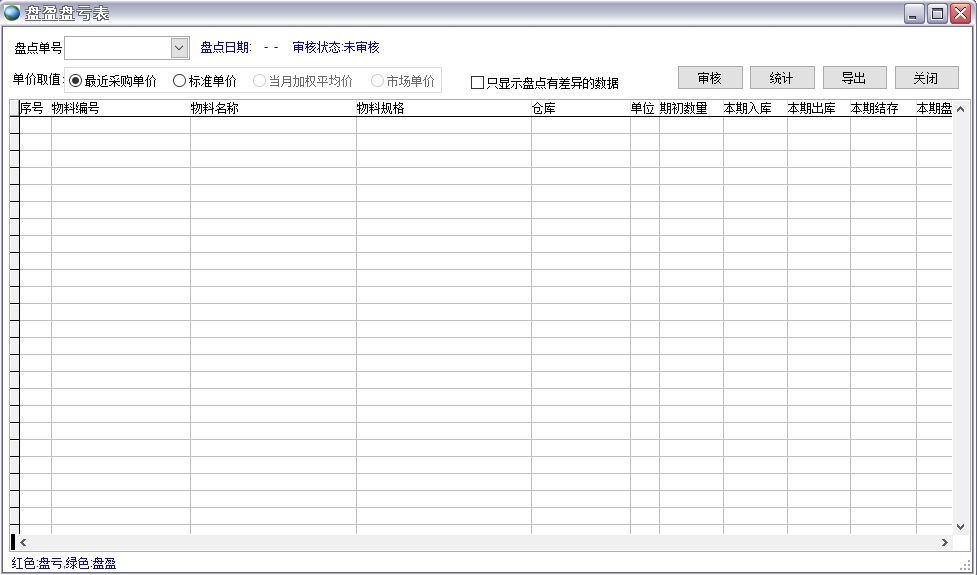Maximize the 盘盈盘亏表 window
This screenshot has height=575, width=977.
coord(937,13)
